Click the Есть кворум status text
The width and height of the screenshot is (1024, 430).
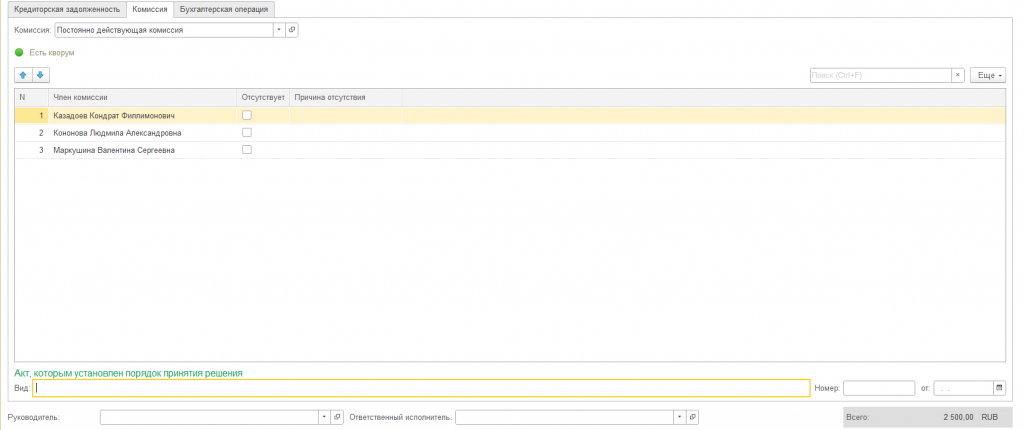52,52
